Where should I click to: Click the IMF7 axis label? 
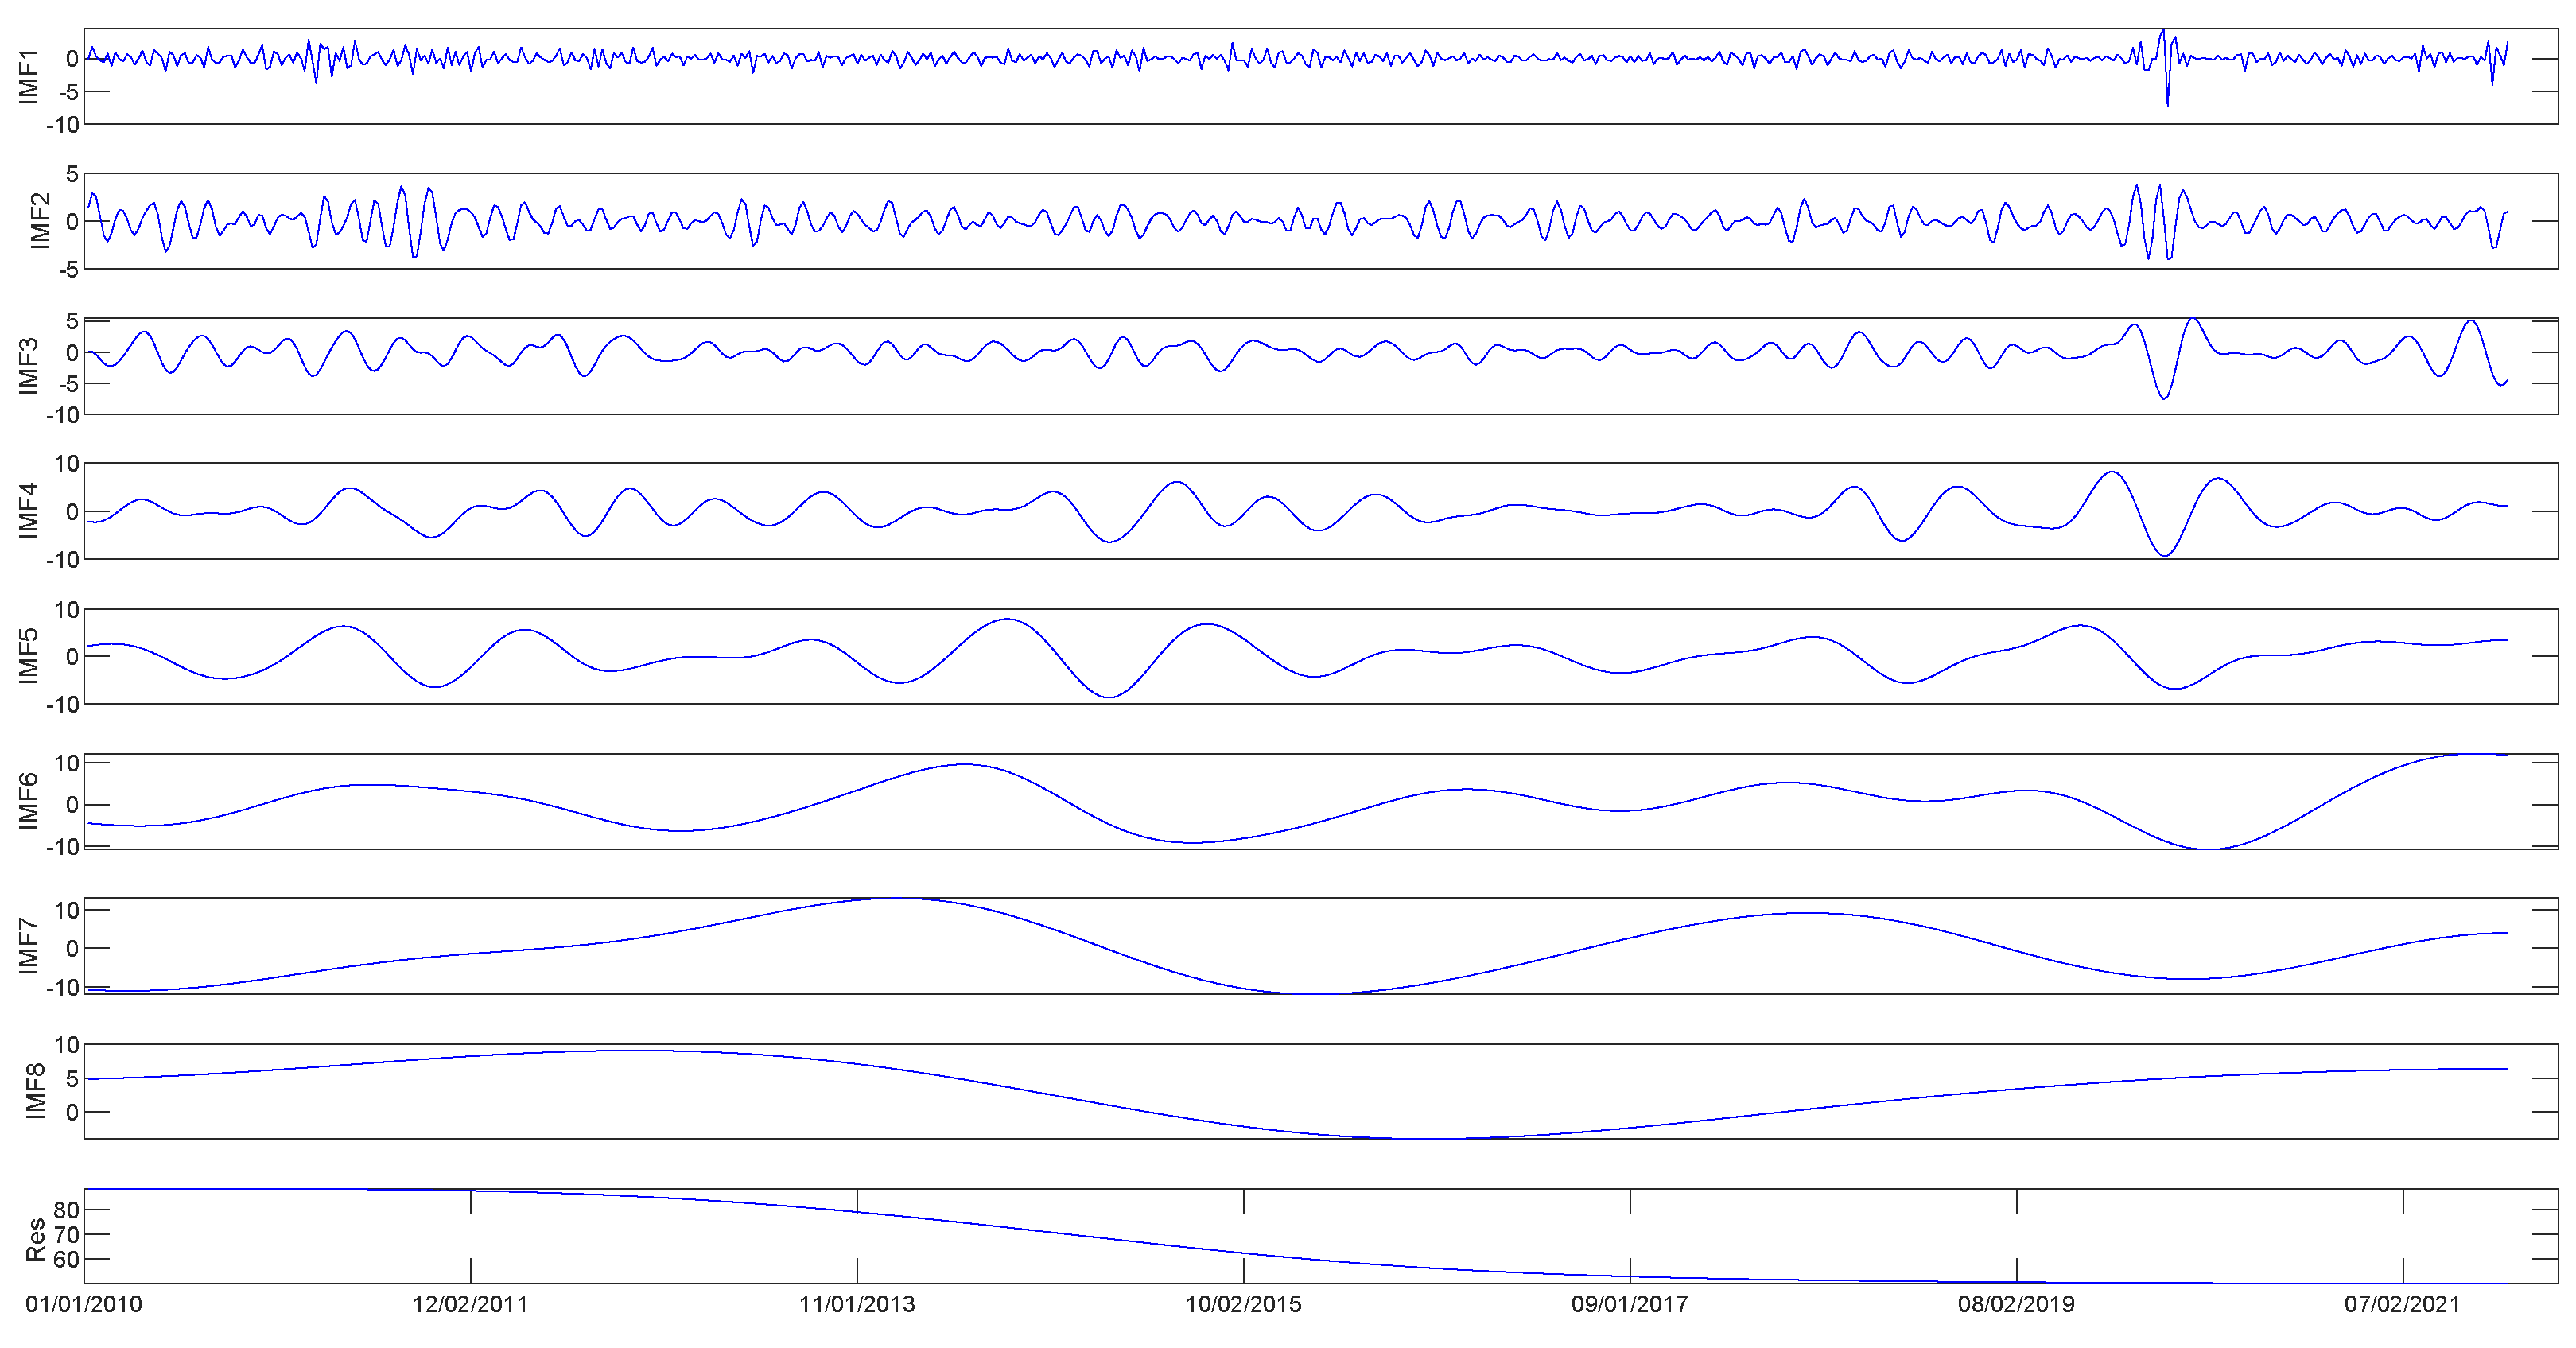28,946
